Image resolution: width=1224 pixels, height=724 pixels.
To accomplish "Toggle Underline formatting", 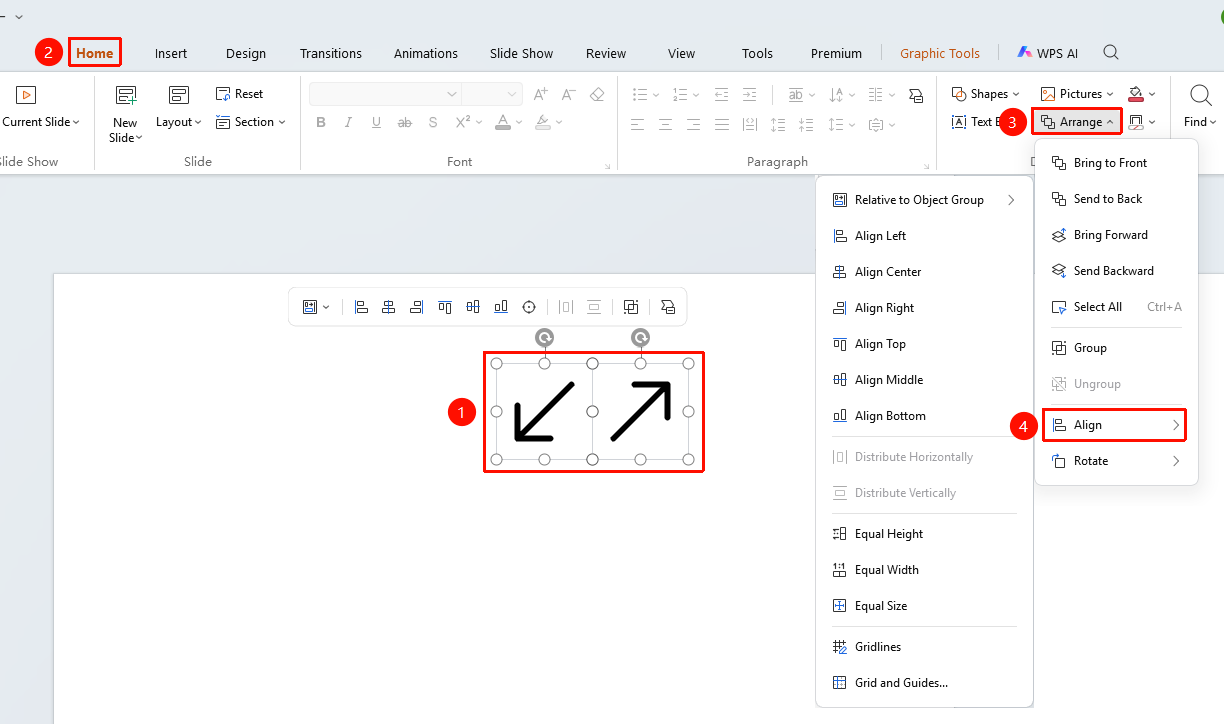I will click(376, 123).
